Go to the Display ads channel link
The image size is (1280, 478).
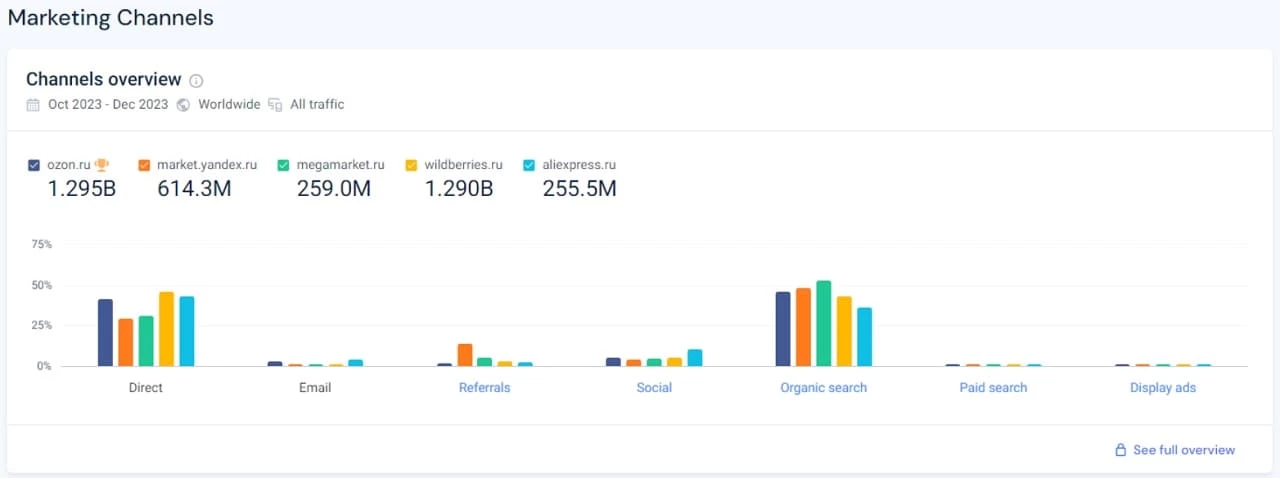1162,387
